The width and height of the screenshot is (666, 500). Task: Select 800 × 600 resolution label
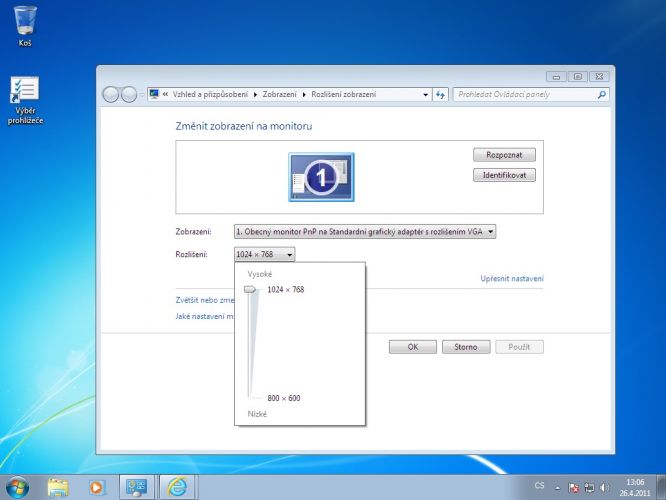tap(284, 398)
